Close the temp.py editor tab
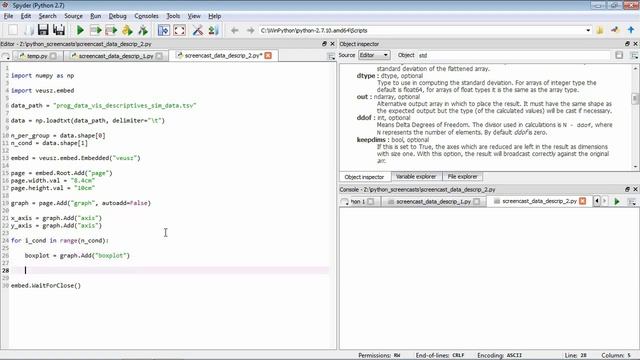 (x=53, y=56)
